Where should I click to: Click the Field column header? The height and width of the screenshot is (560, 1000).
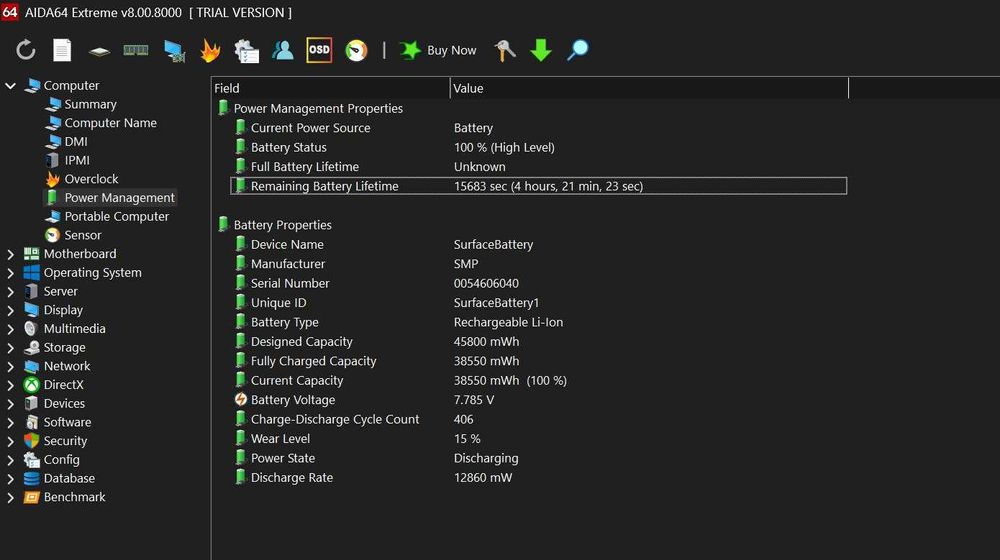(330, 88)
